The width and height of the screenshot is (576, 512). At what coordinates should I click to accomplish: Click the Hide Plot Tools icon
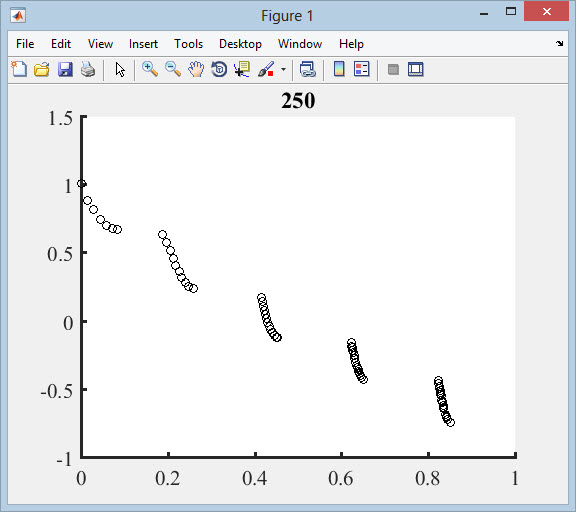393,69
